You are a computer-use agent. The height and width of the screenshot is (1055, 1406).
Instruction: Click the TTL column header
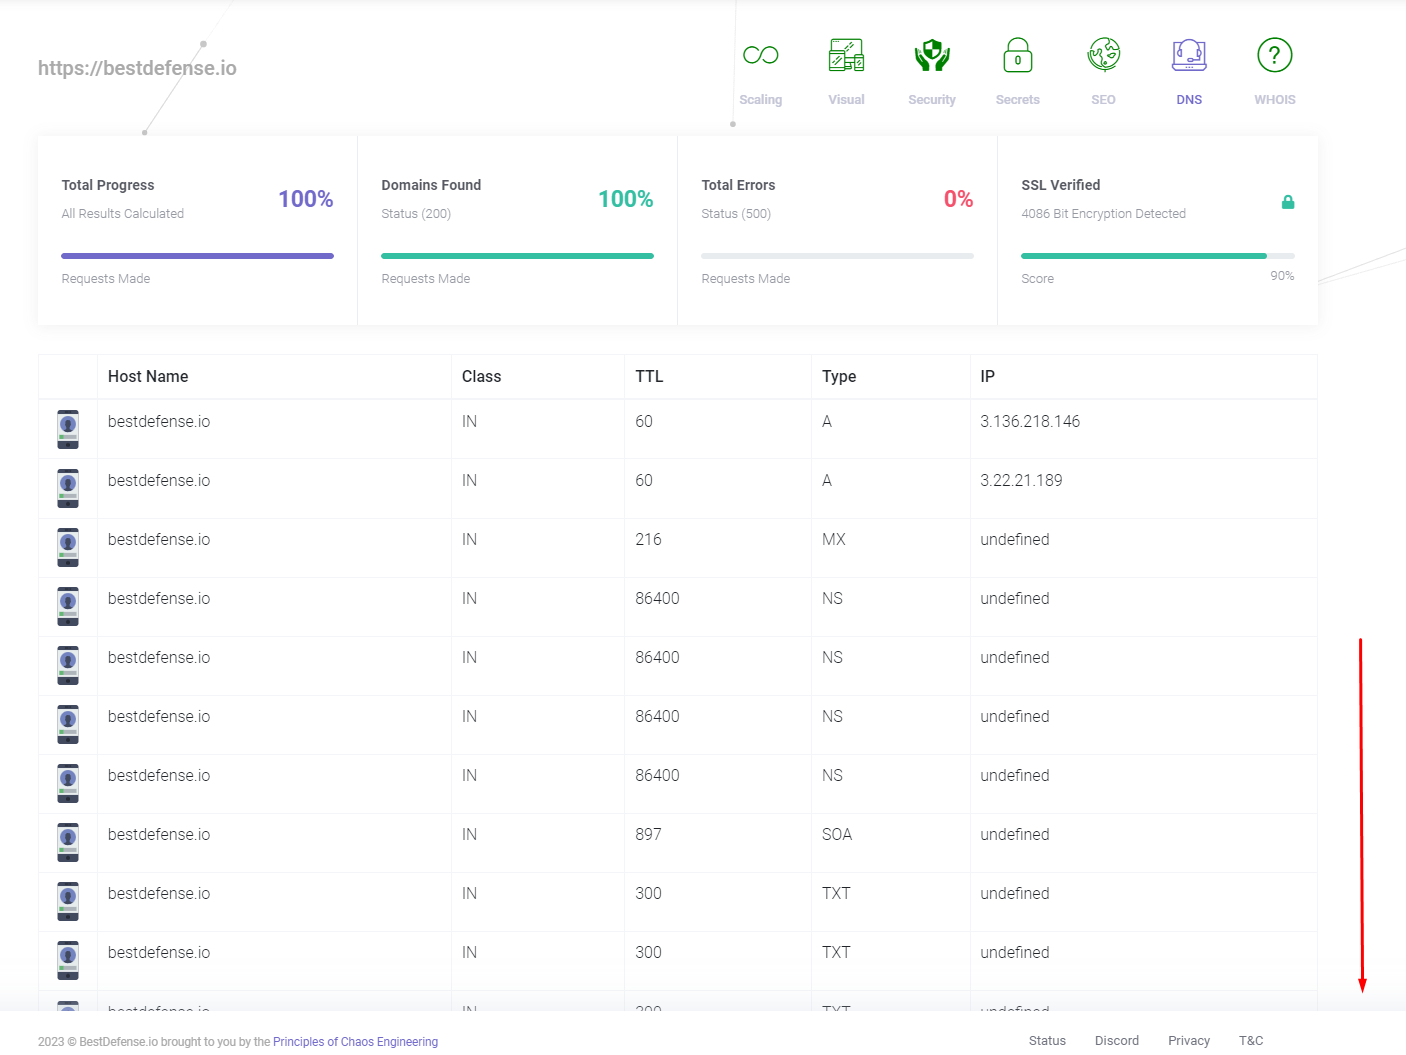click(649, 377)
